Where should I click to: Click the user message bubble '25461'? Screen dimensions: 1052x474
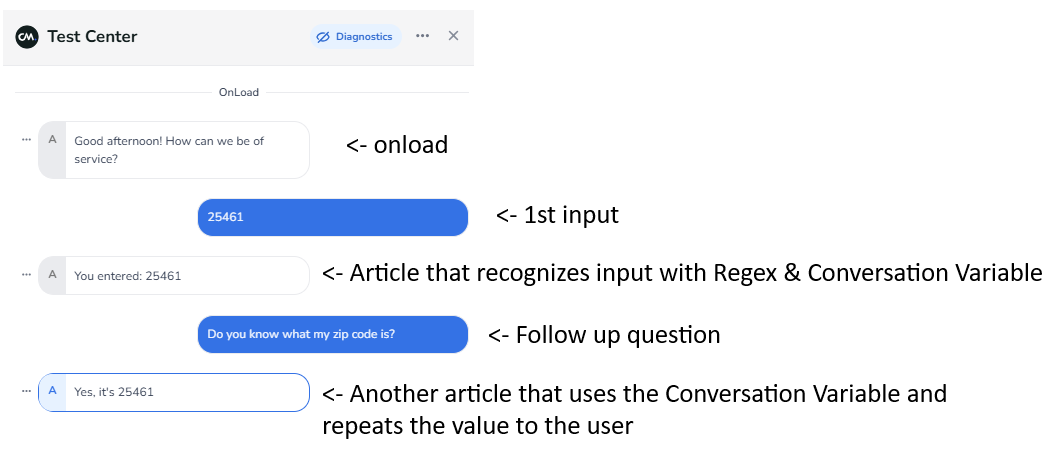point(332,217)
